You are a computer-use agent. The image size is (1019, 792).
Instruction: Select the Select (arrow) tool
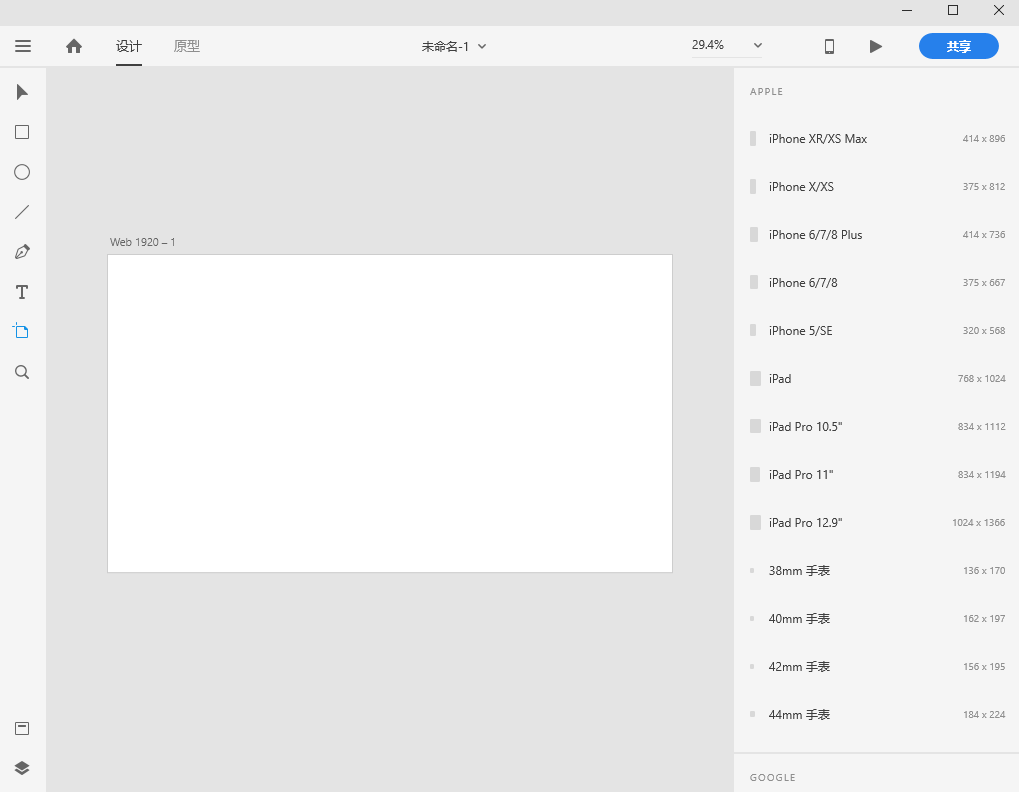pos(22,92)
